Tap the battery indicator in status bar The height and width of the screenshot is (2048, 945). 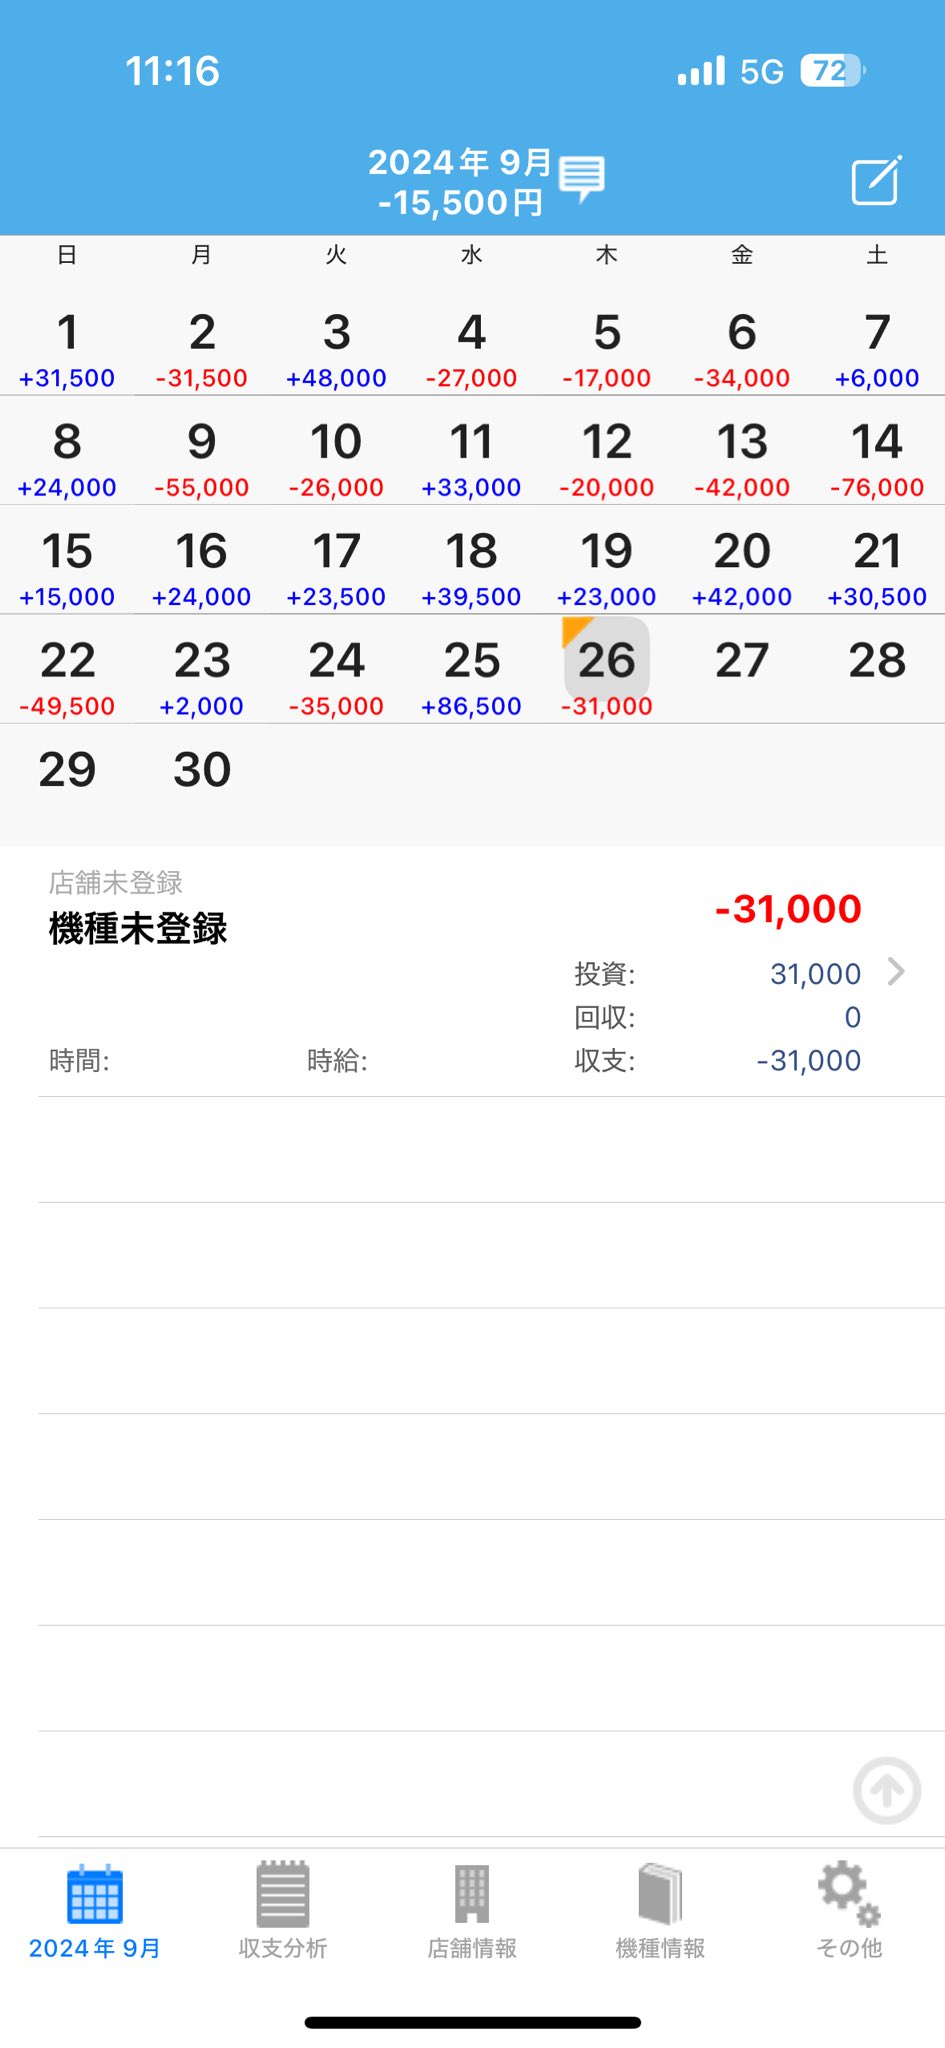pos(833,71)
